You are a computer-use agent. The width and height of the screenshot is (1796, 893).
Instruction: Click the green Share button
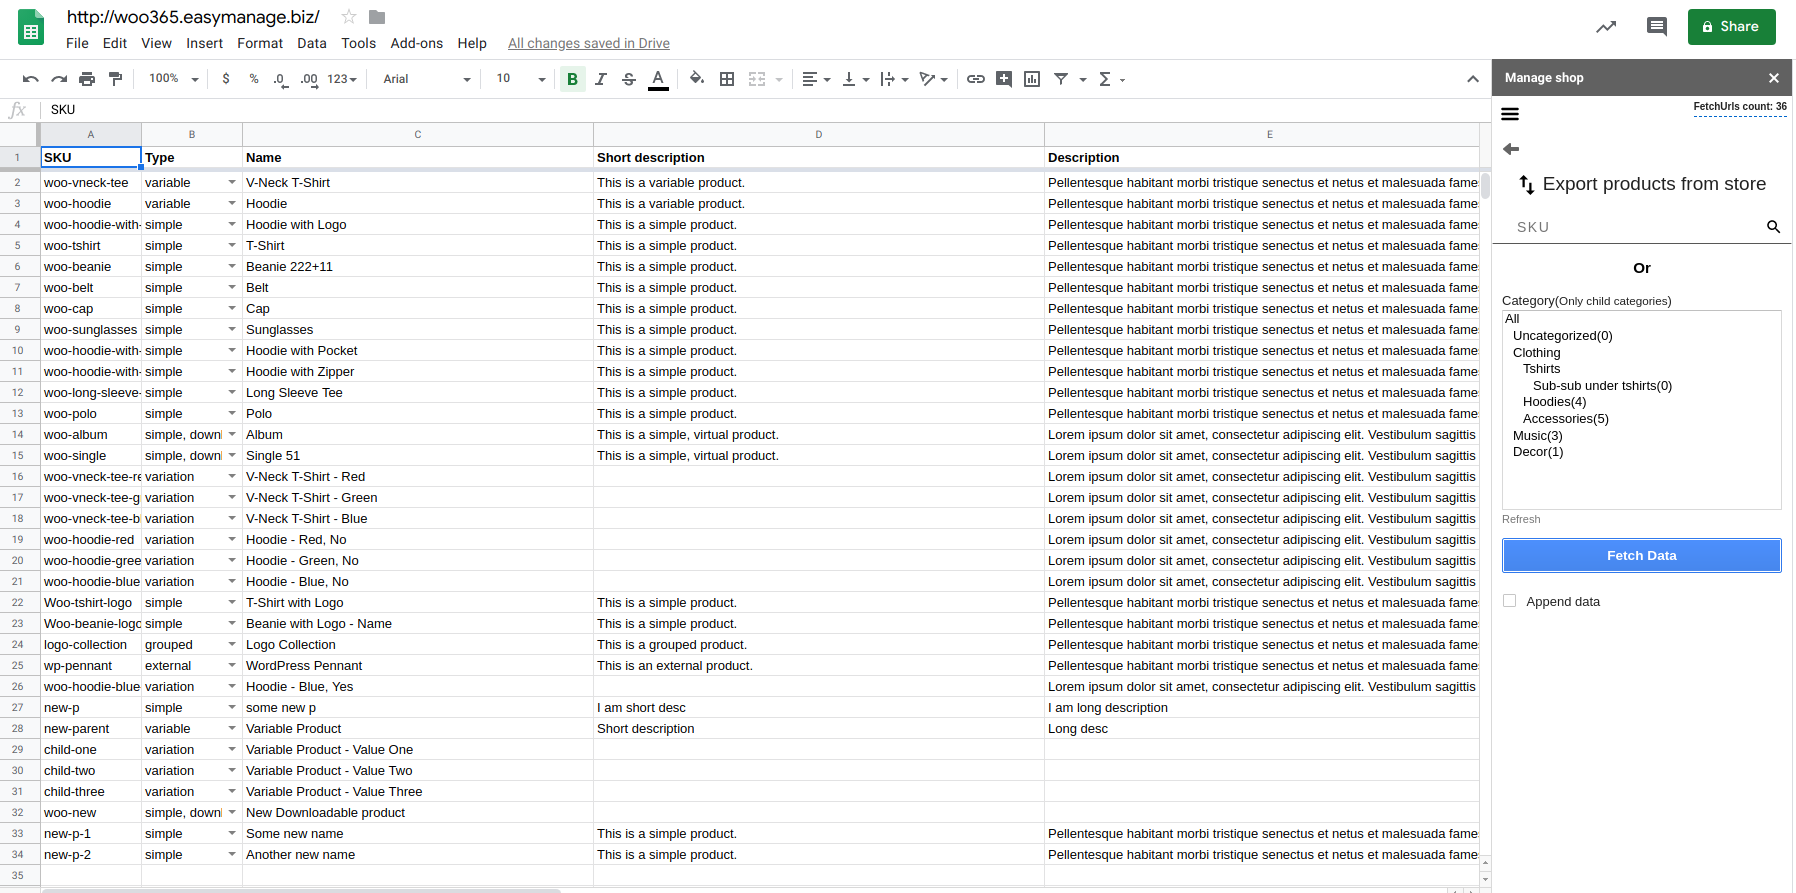pyautogui.click(x=1731, y=27)
